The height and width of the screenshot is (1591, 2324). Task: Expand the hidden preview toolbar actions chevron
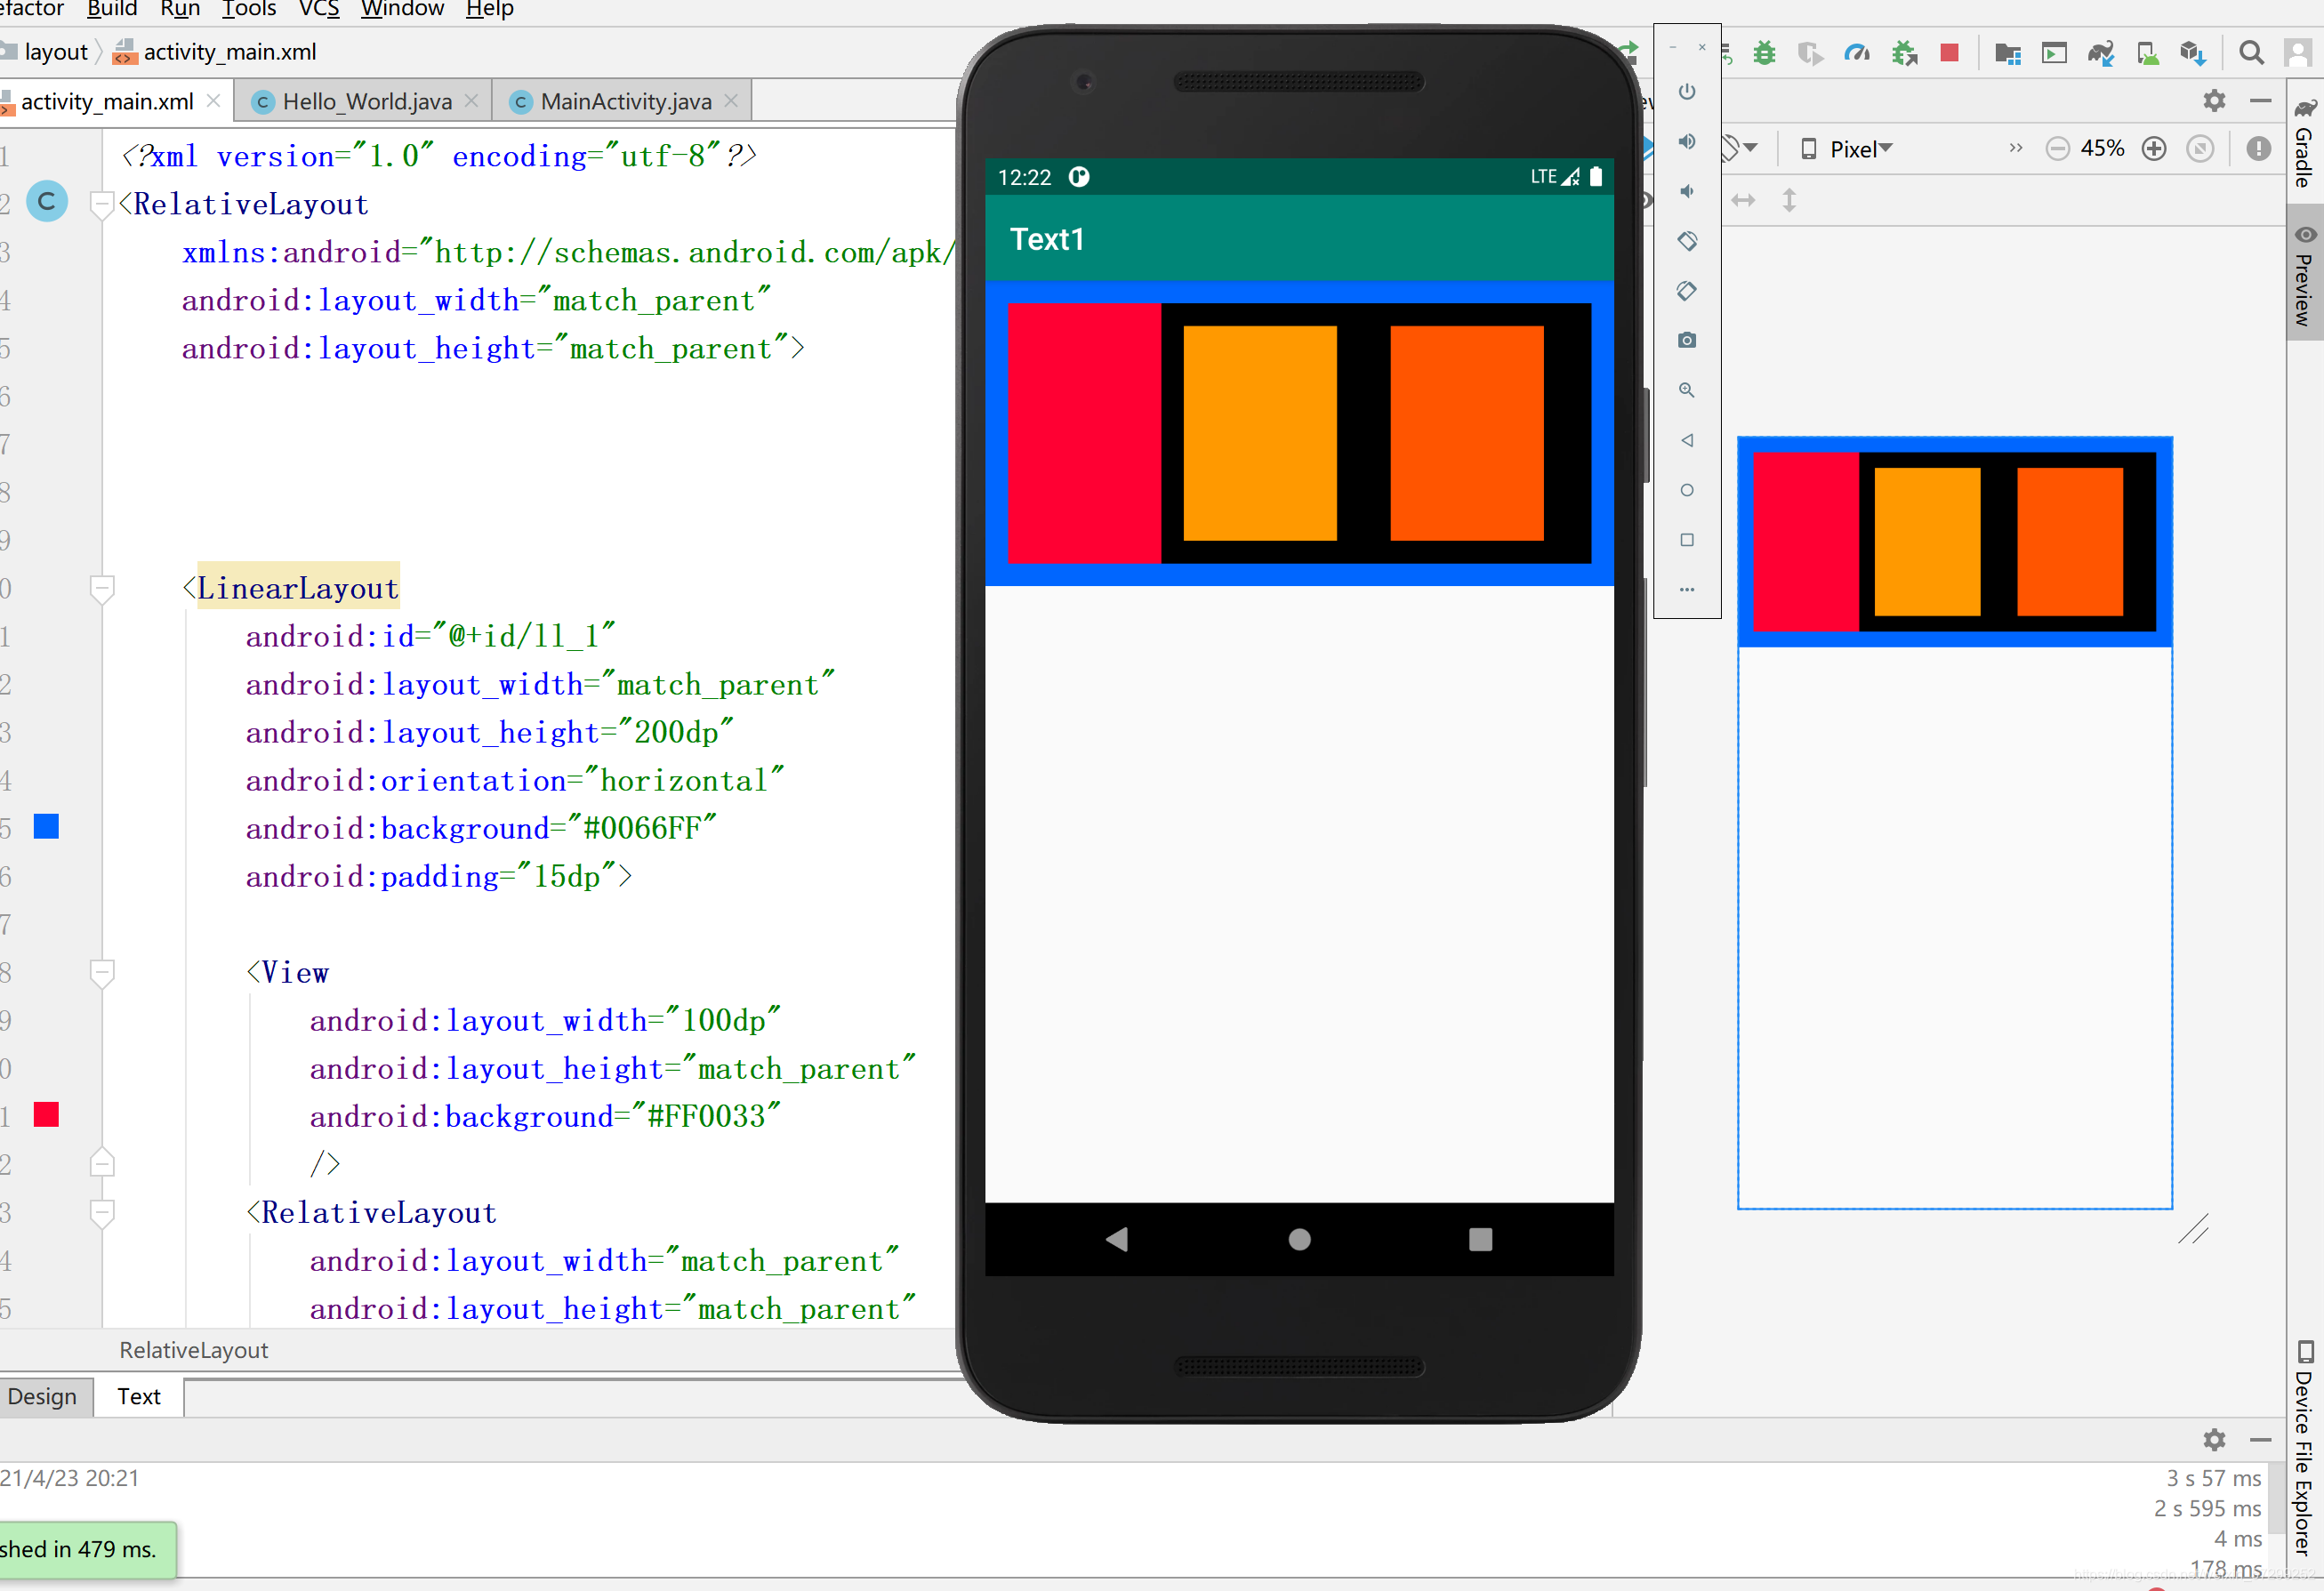(x=2015, y=148)
